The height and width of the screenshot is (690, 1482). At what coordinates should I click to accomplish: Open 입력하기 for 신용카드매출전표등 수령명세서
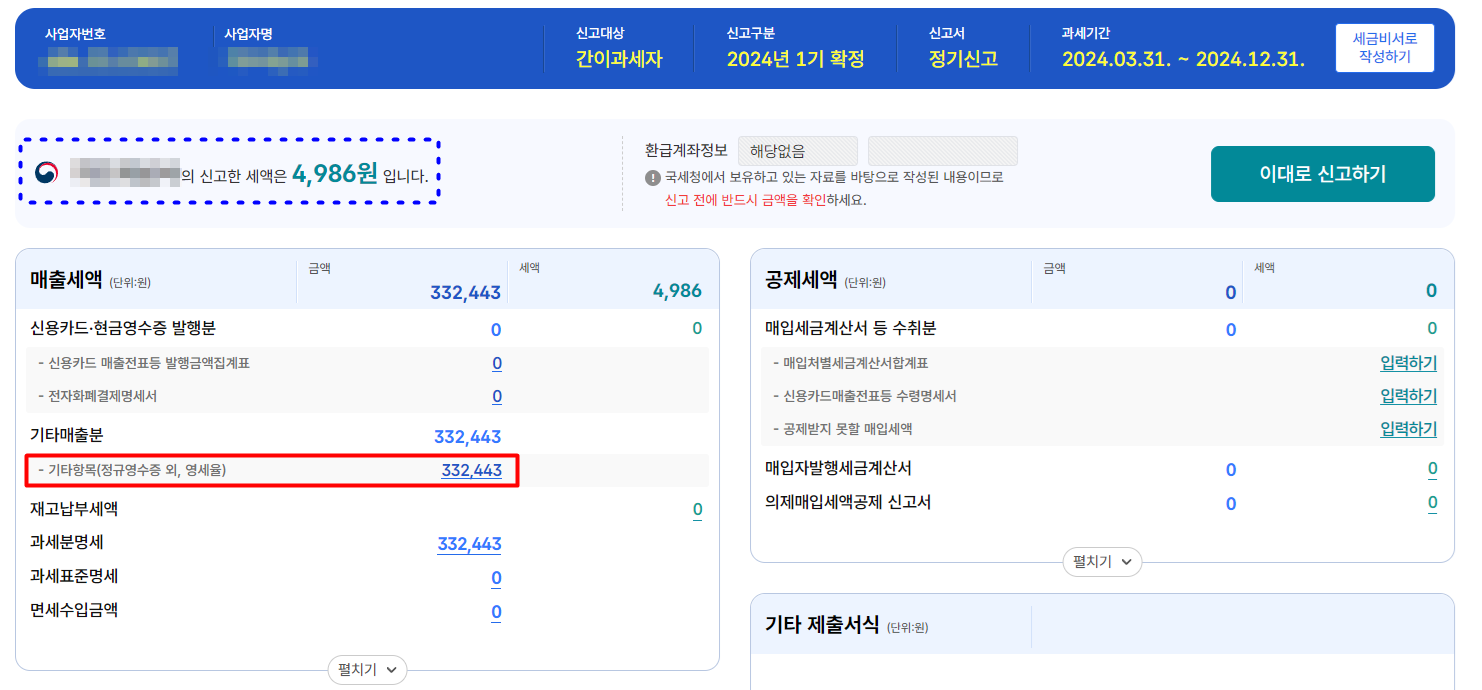click(x=1406, y=395)
